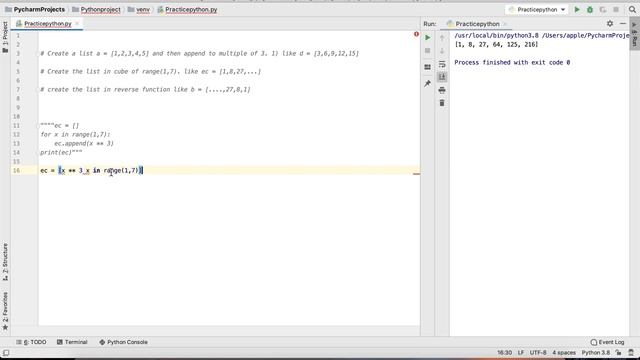Click line number 16 in gutter

click(x=16, y=171)
